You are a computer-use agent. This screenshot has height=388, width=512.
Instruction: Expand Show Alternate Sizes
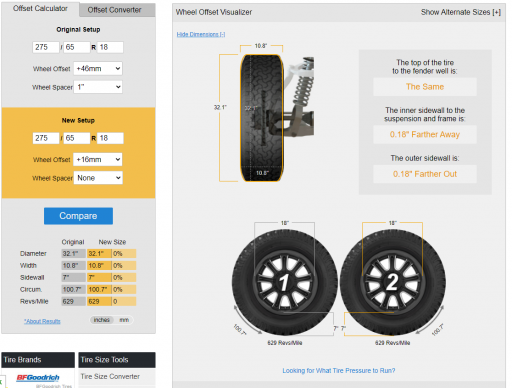tap(461, 12)
